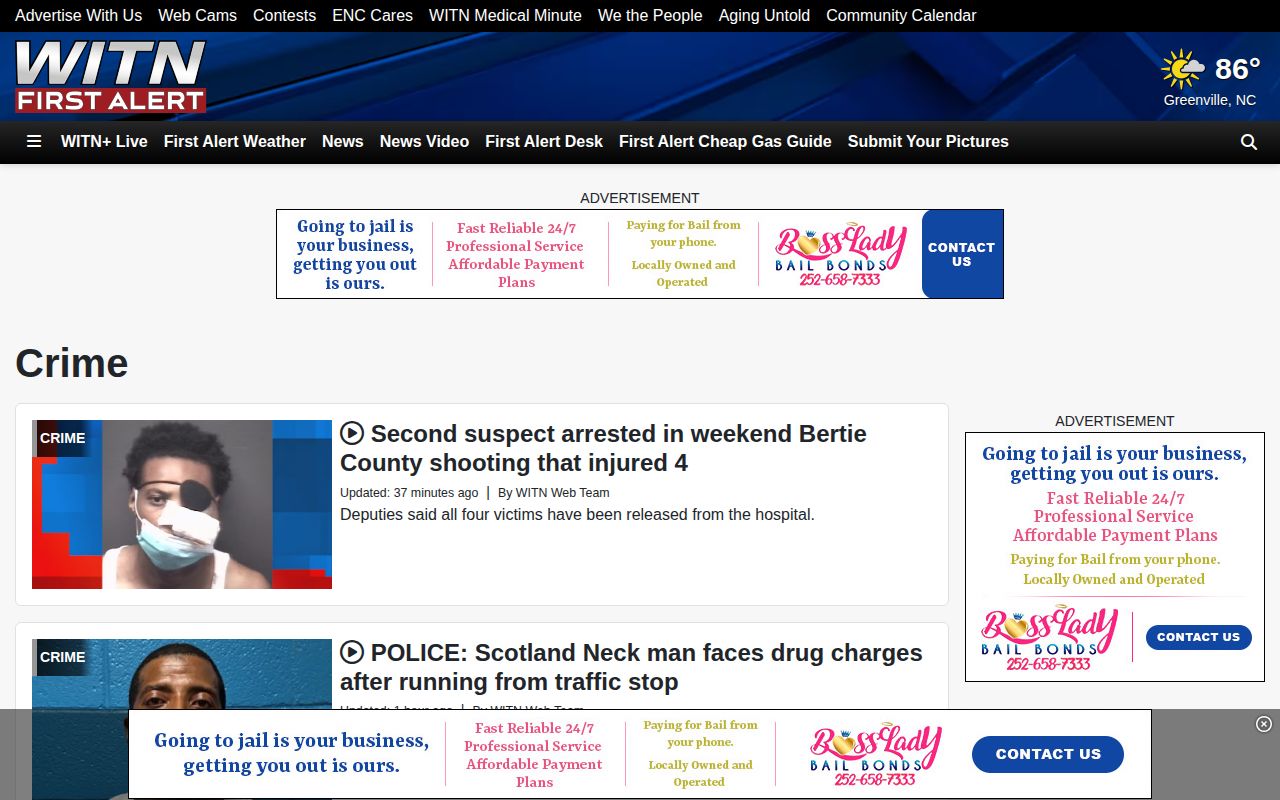Click Contact Us in top banner ad

[x=962, y=254]
